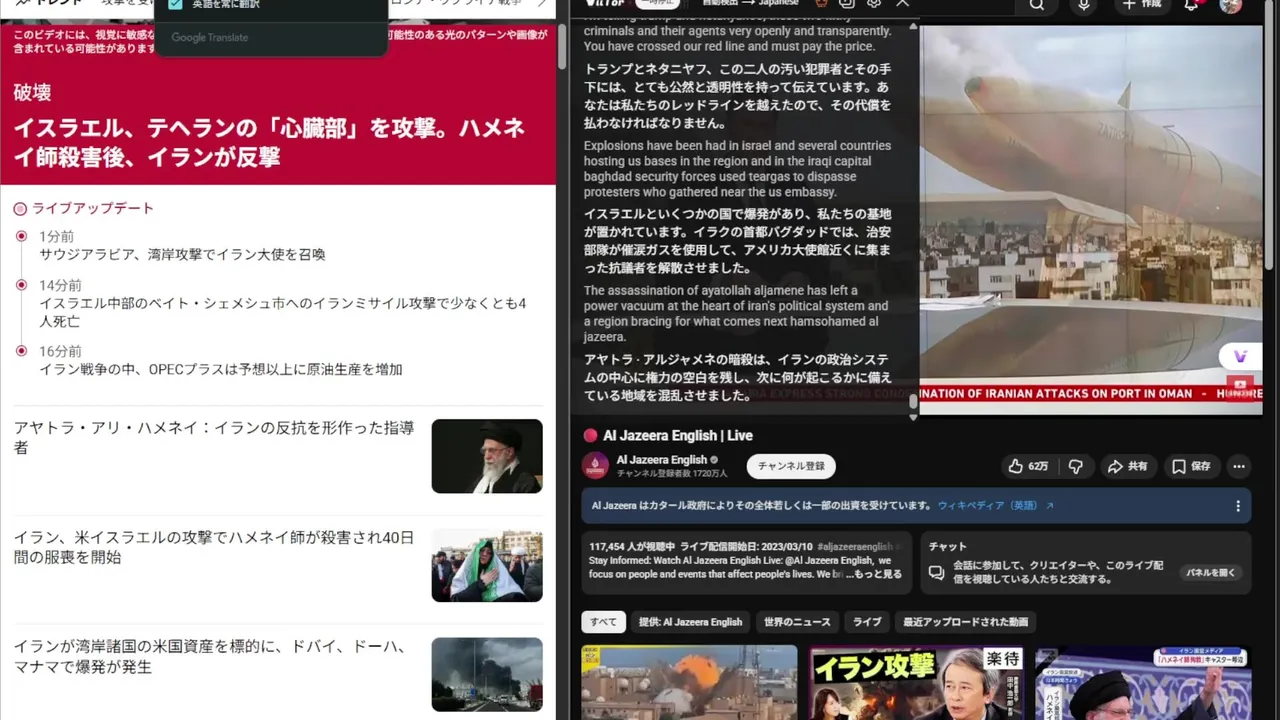Viewport: 1280px width, 720px height.
Task: Click the トレンド trending label
Action: coord(57,3)
